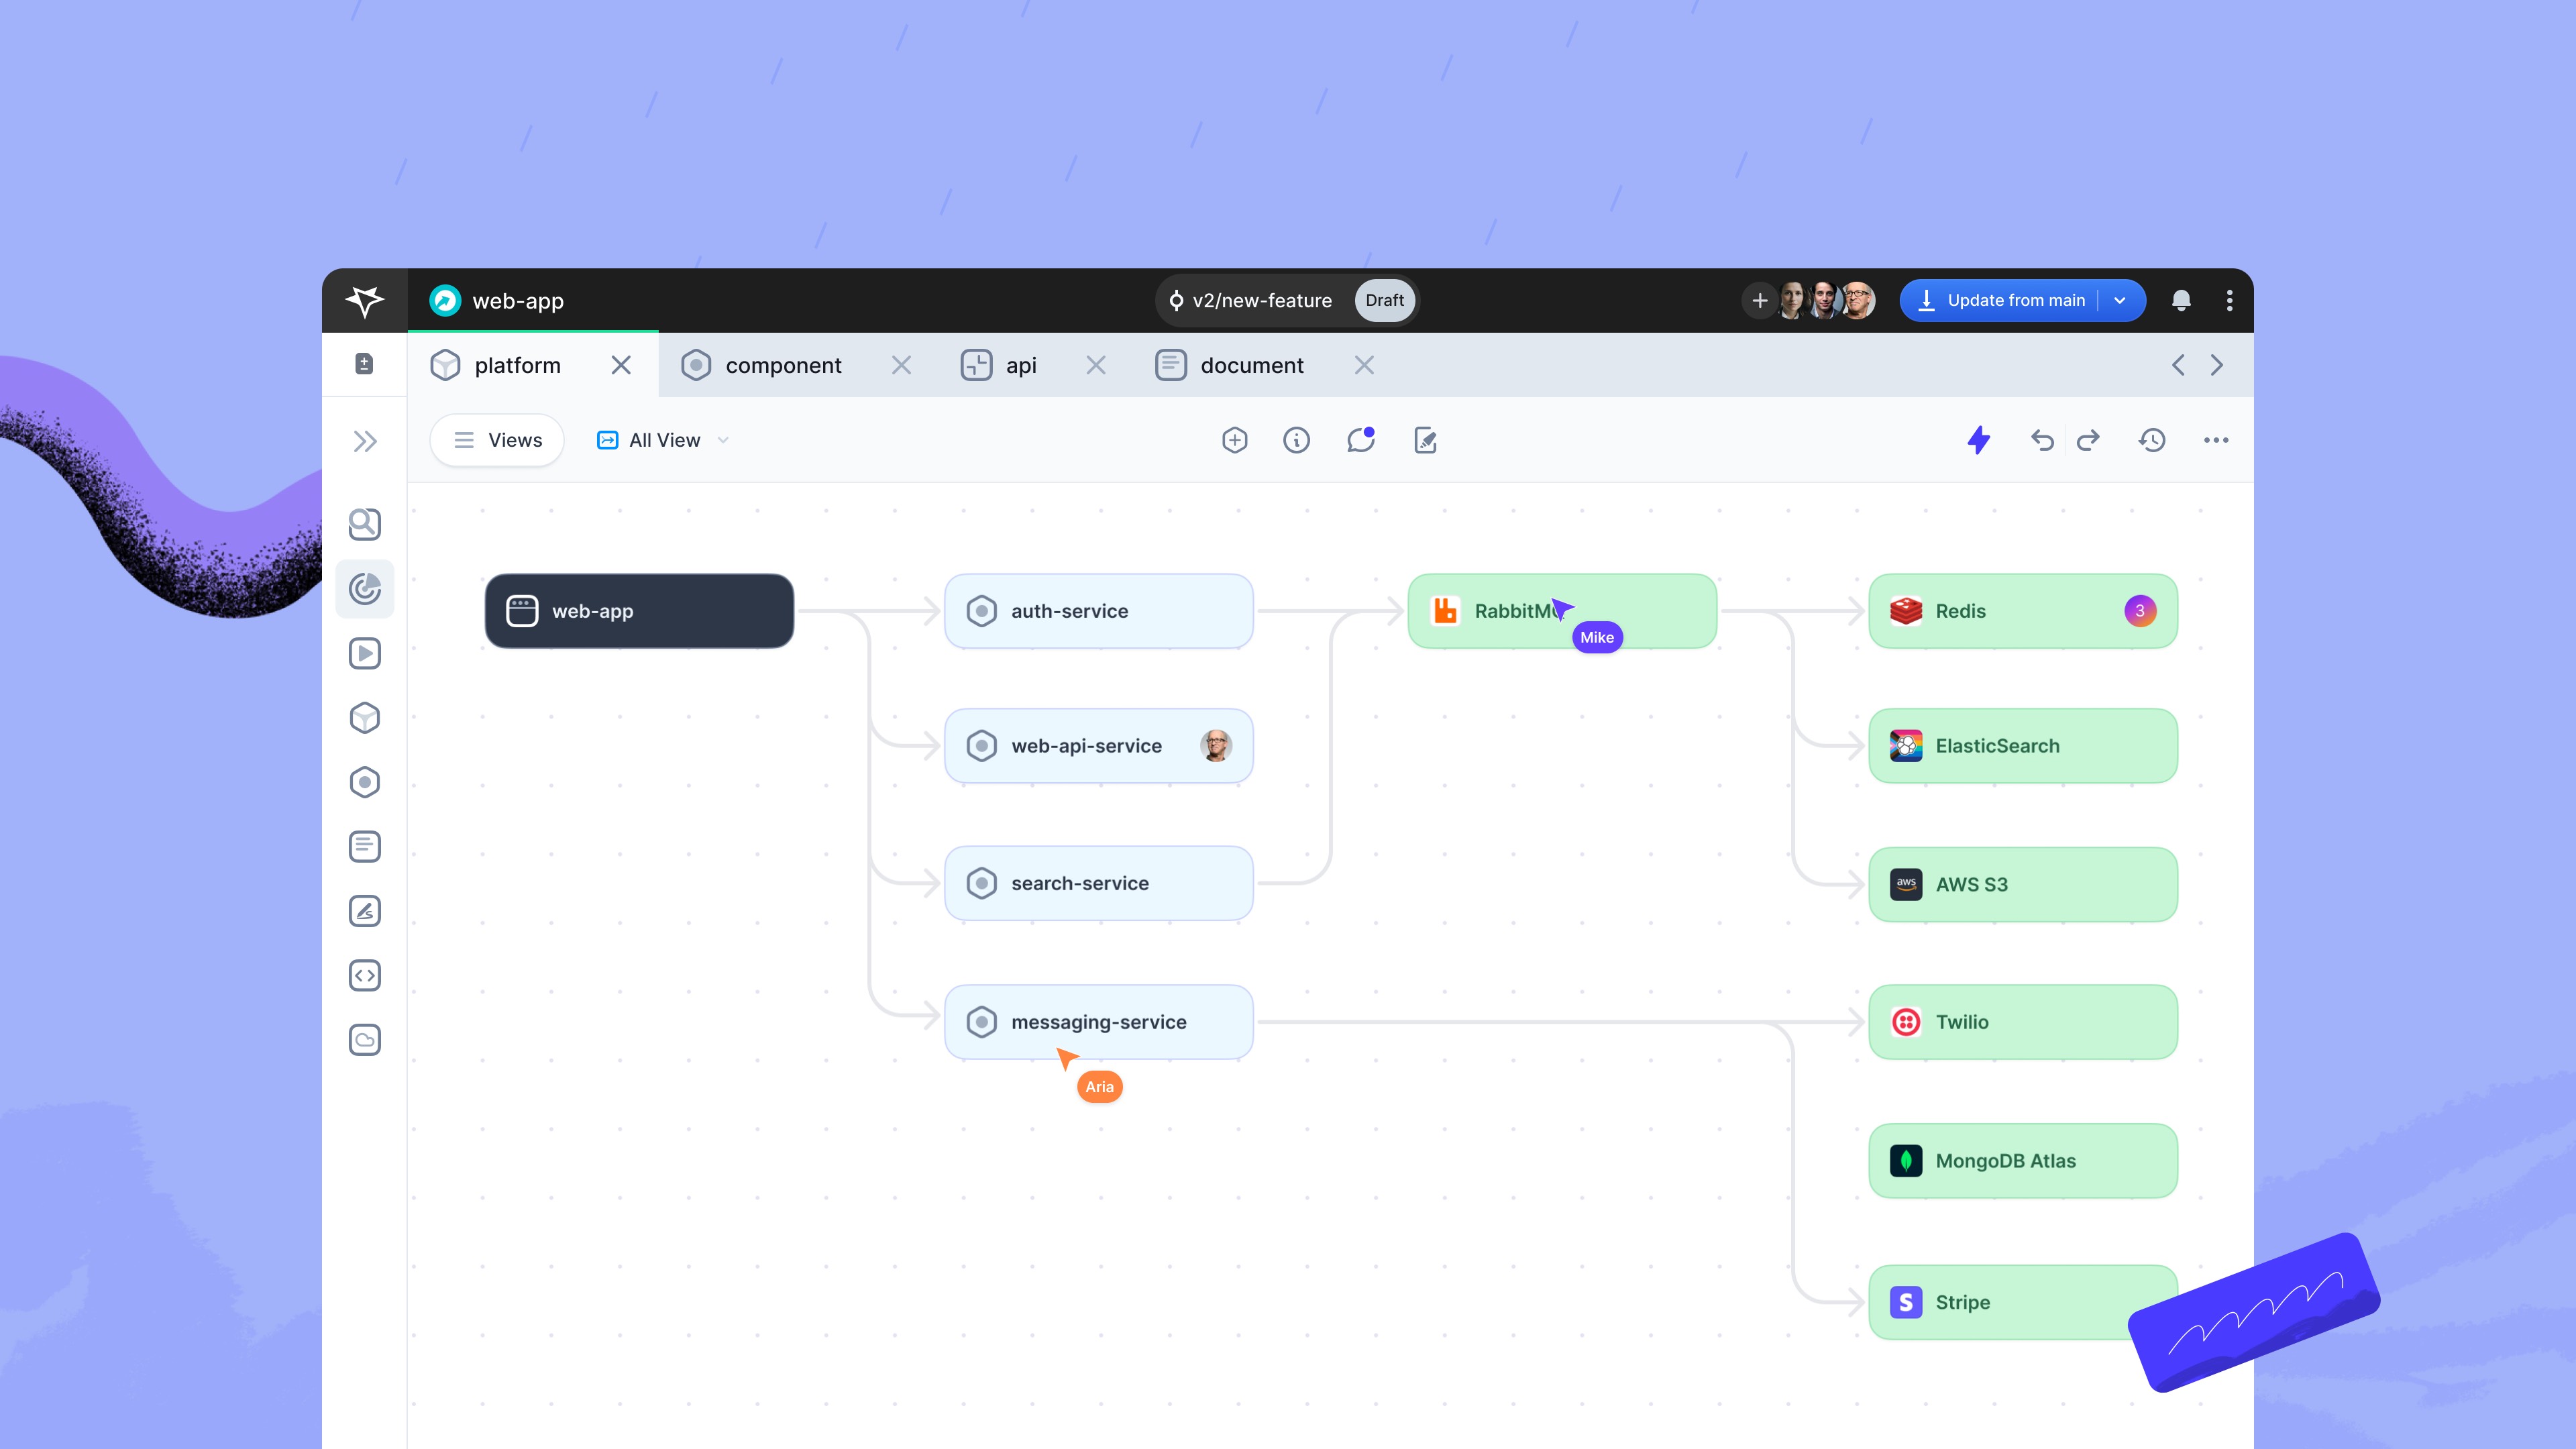Select the messaging-service node
Screen dimensions: 2576x1449
1098,1022
